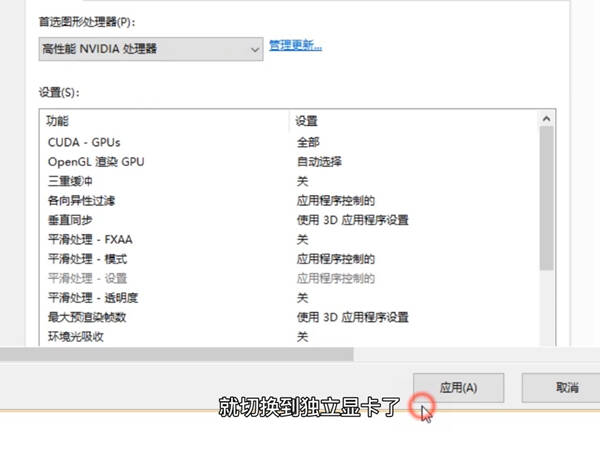Select the 平滑处理 - 模式 row
This screenshot has width=600, height=450.
[289, 259]
